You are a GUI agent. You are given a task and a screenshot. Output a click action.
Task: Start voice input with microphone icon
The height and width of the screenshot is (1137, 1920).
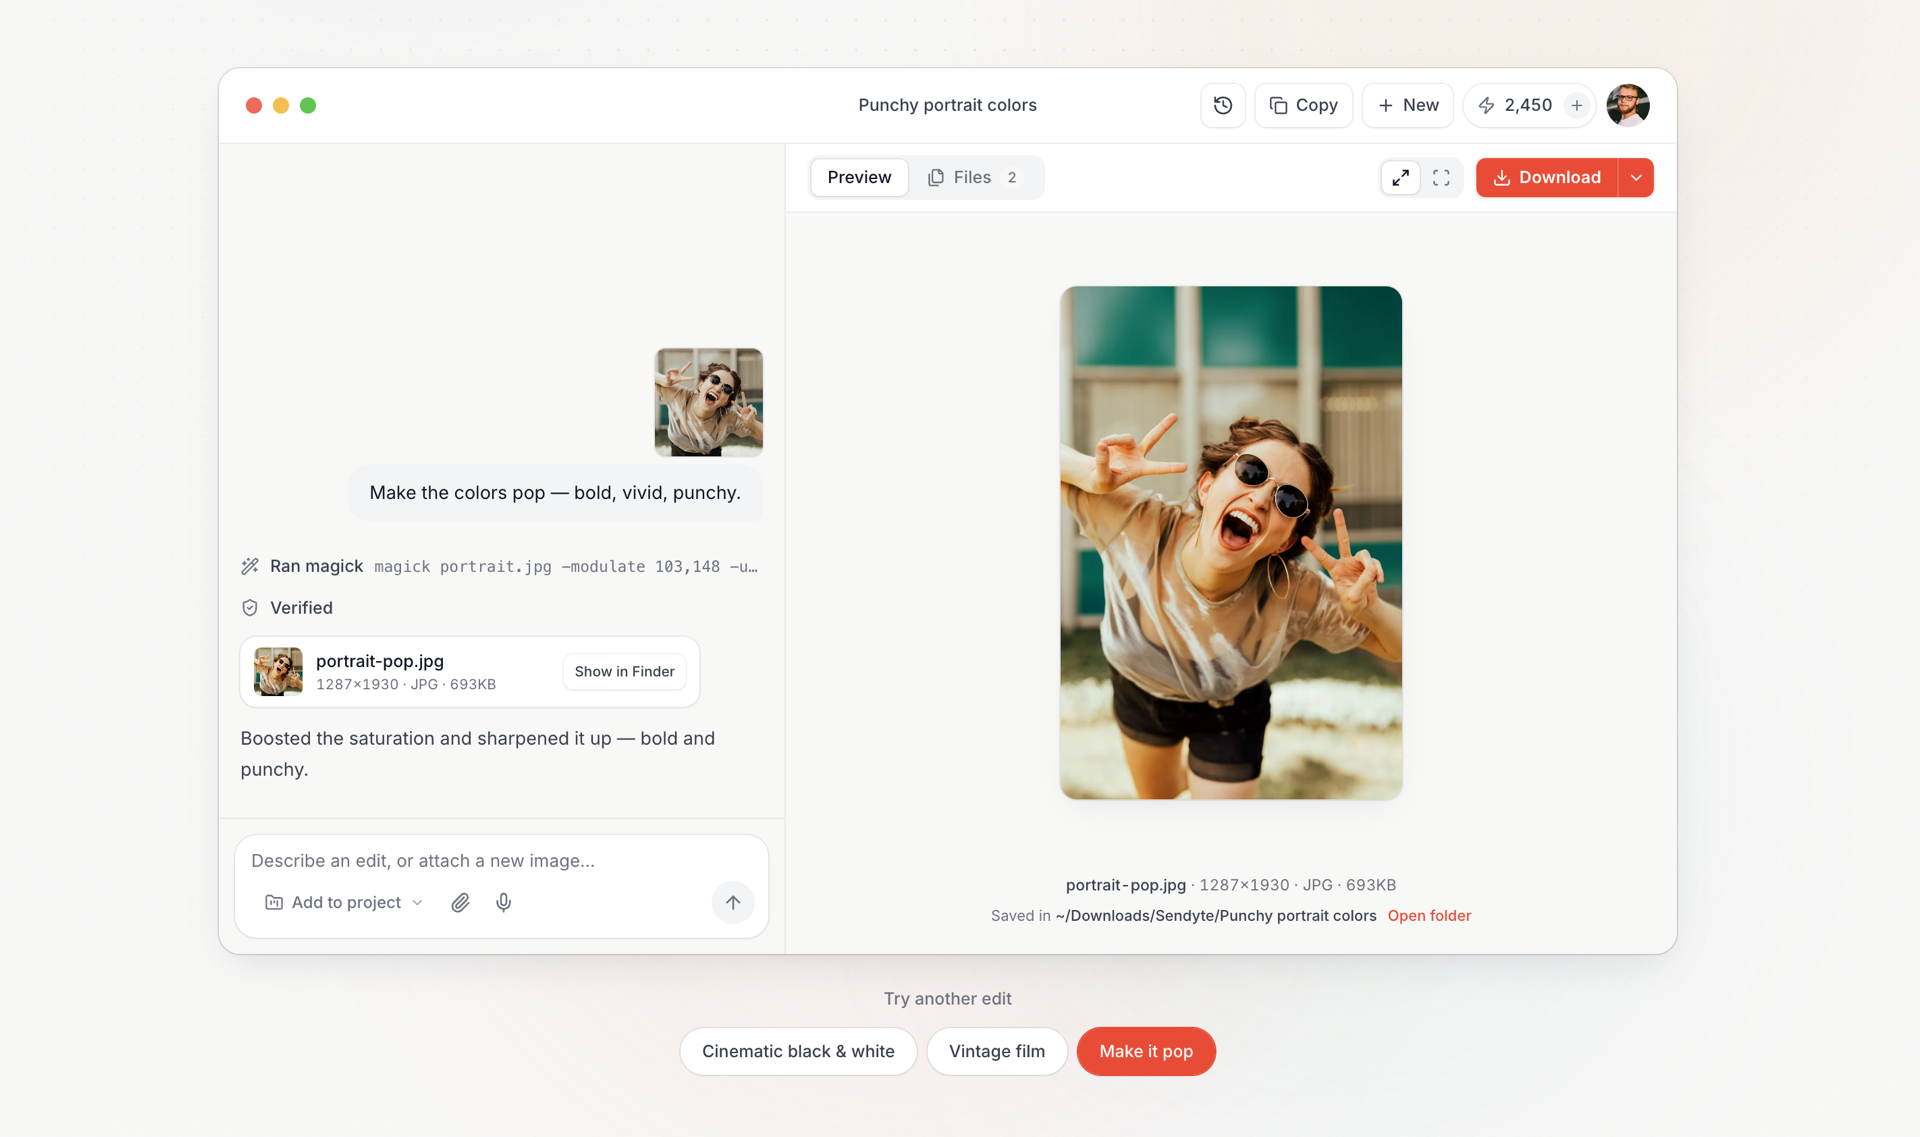click(504, 903)
